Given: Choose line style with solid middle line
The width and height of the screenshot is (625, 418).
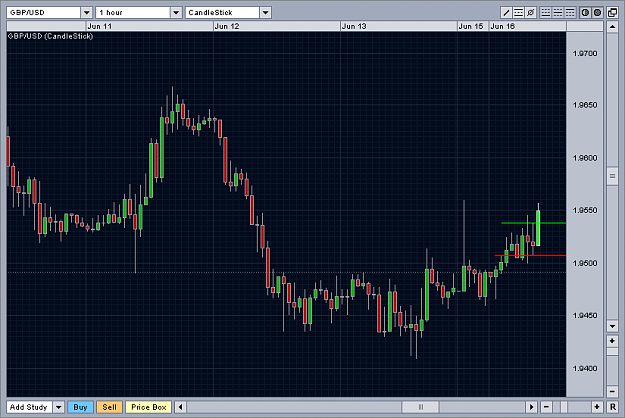Looking at the screenshot, I should (x=558, y=12).
